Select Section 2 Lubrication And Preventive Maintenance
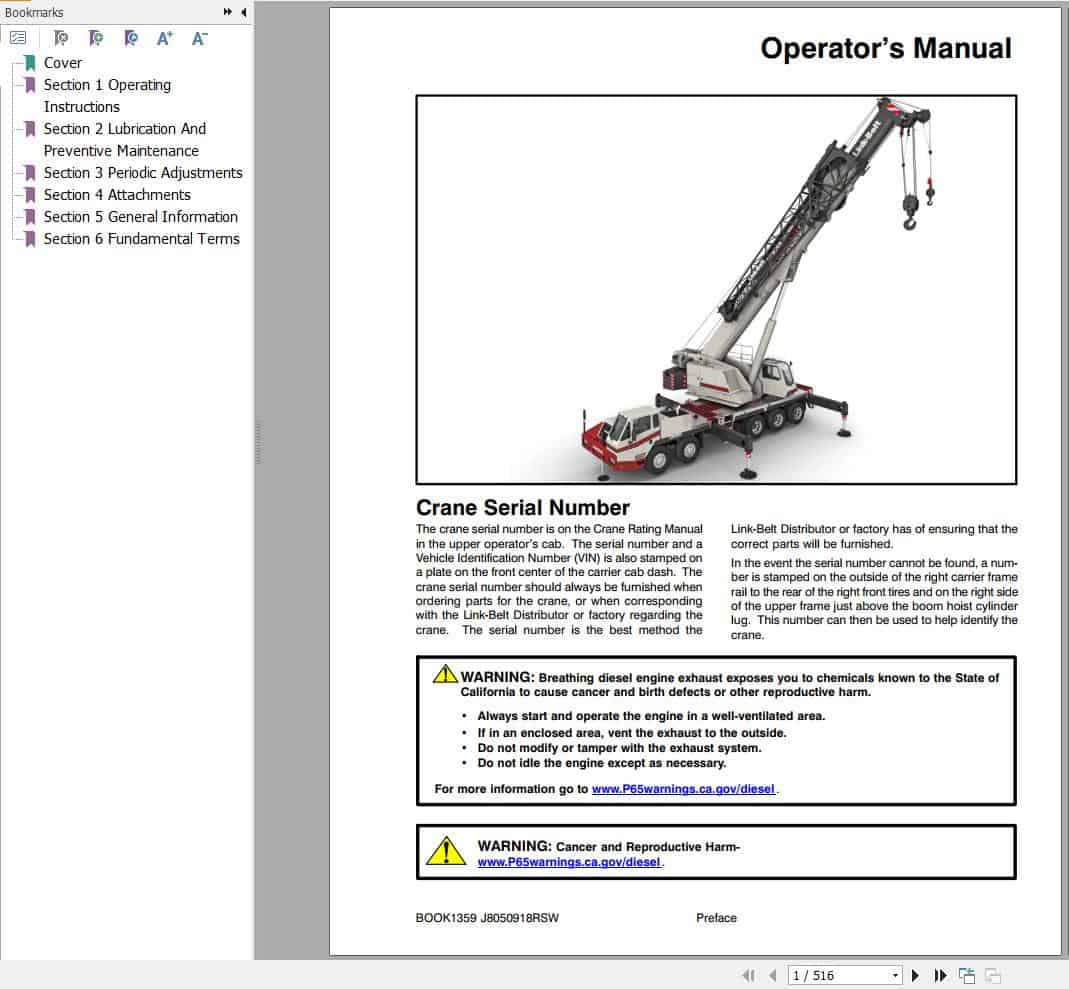This screenshot has height=989, width=1069. pos(125,129)
